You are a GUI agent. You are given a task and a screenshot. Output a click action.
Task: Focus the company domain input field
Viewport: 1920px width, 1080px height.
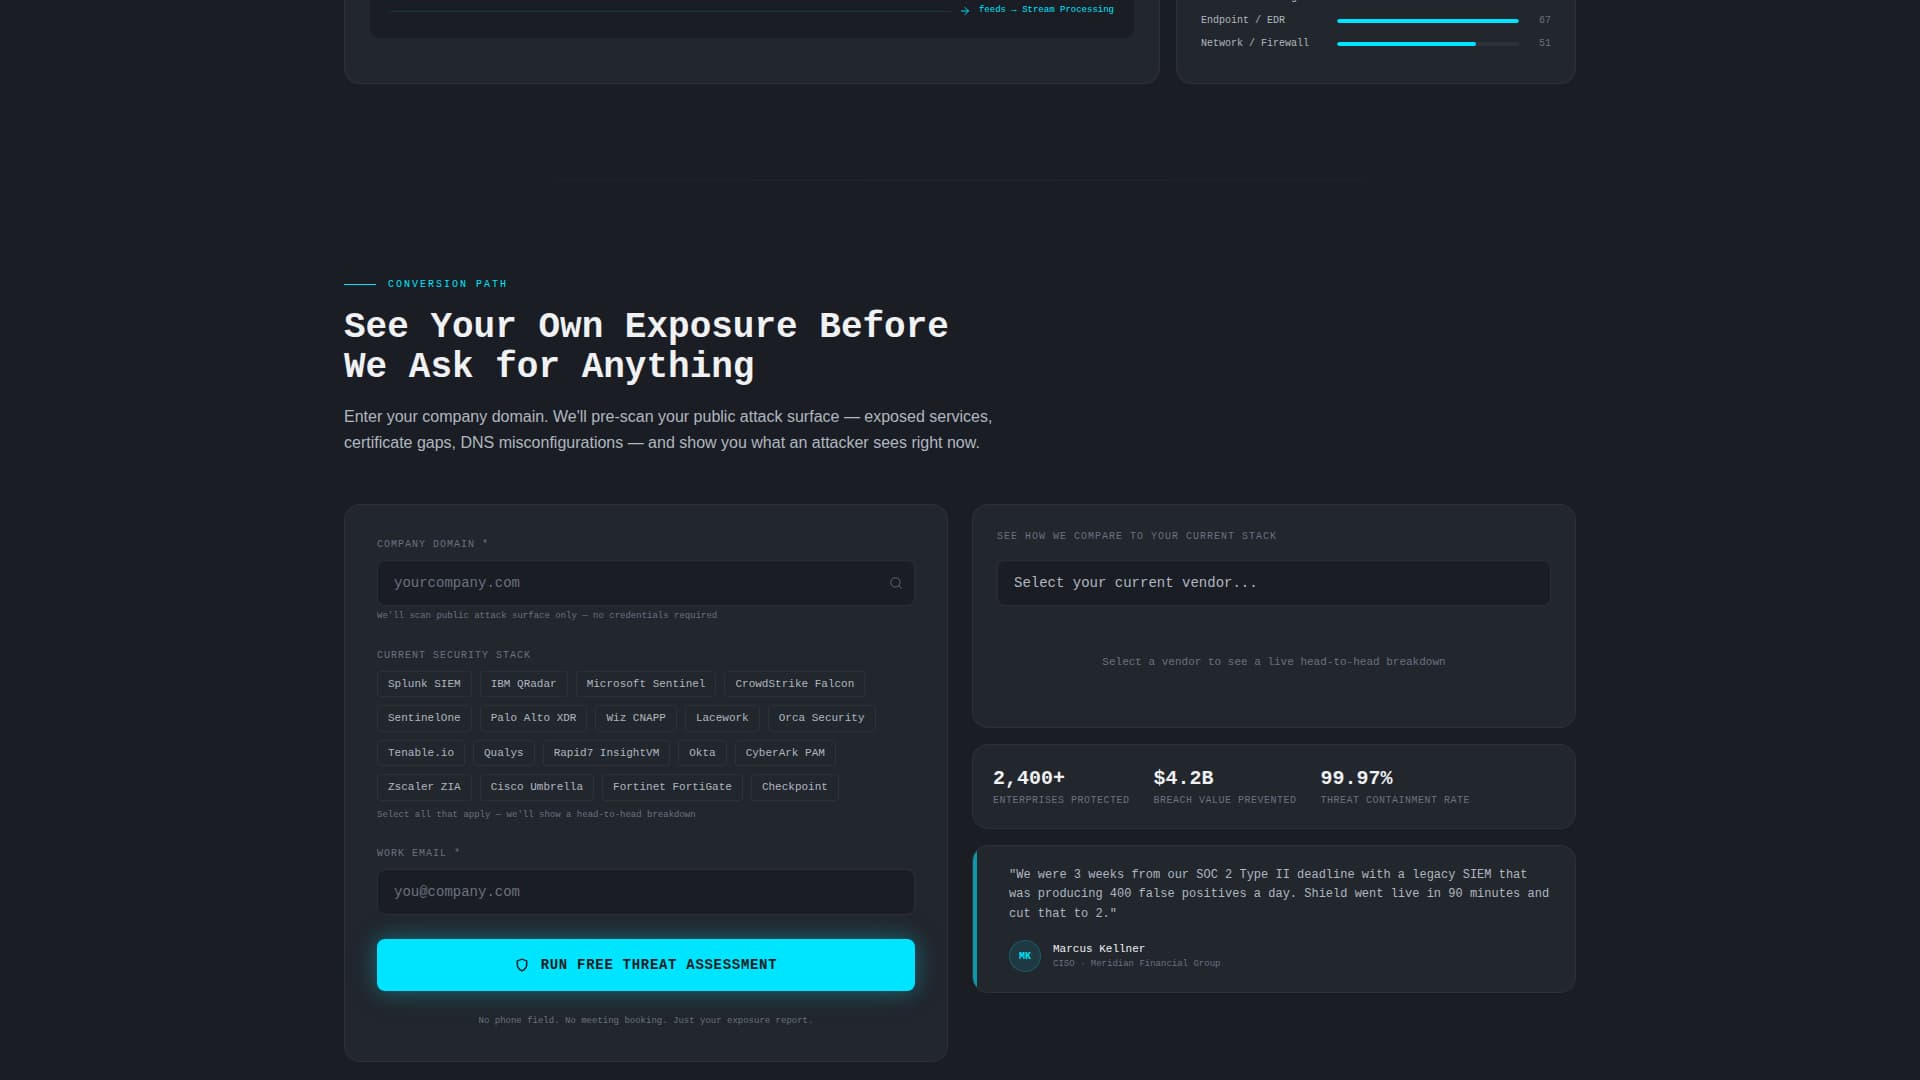[x=646, y=583]
